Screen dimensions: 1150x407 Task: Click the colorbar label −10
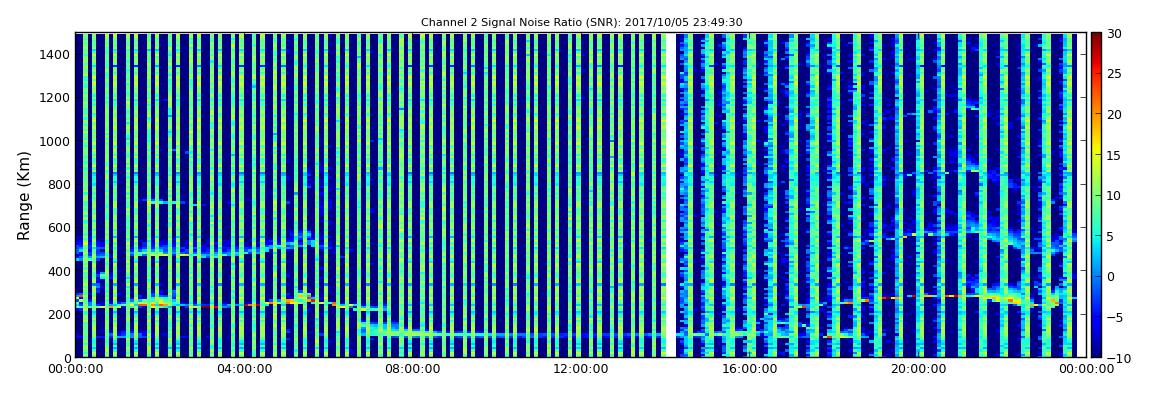(1116, 357)
